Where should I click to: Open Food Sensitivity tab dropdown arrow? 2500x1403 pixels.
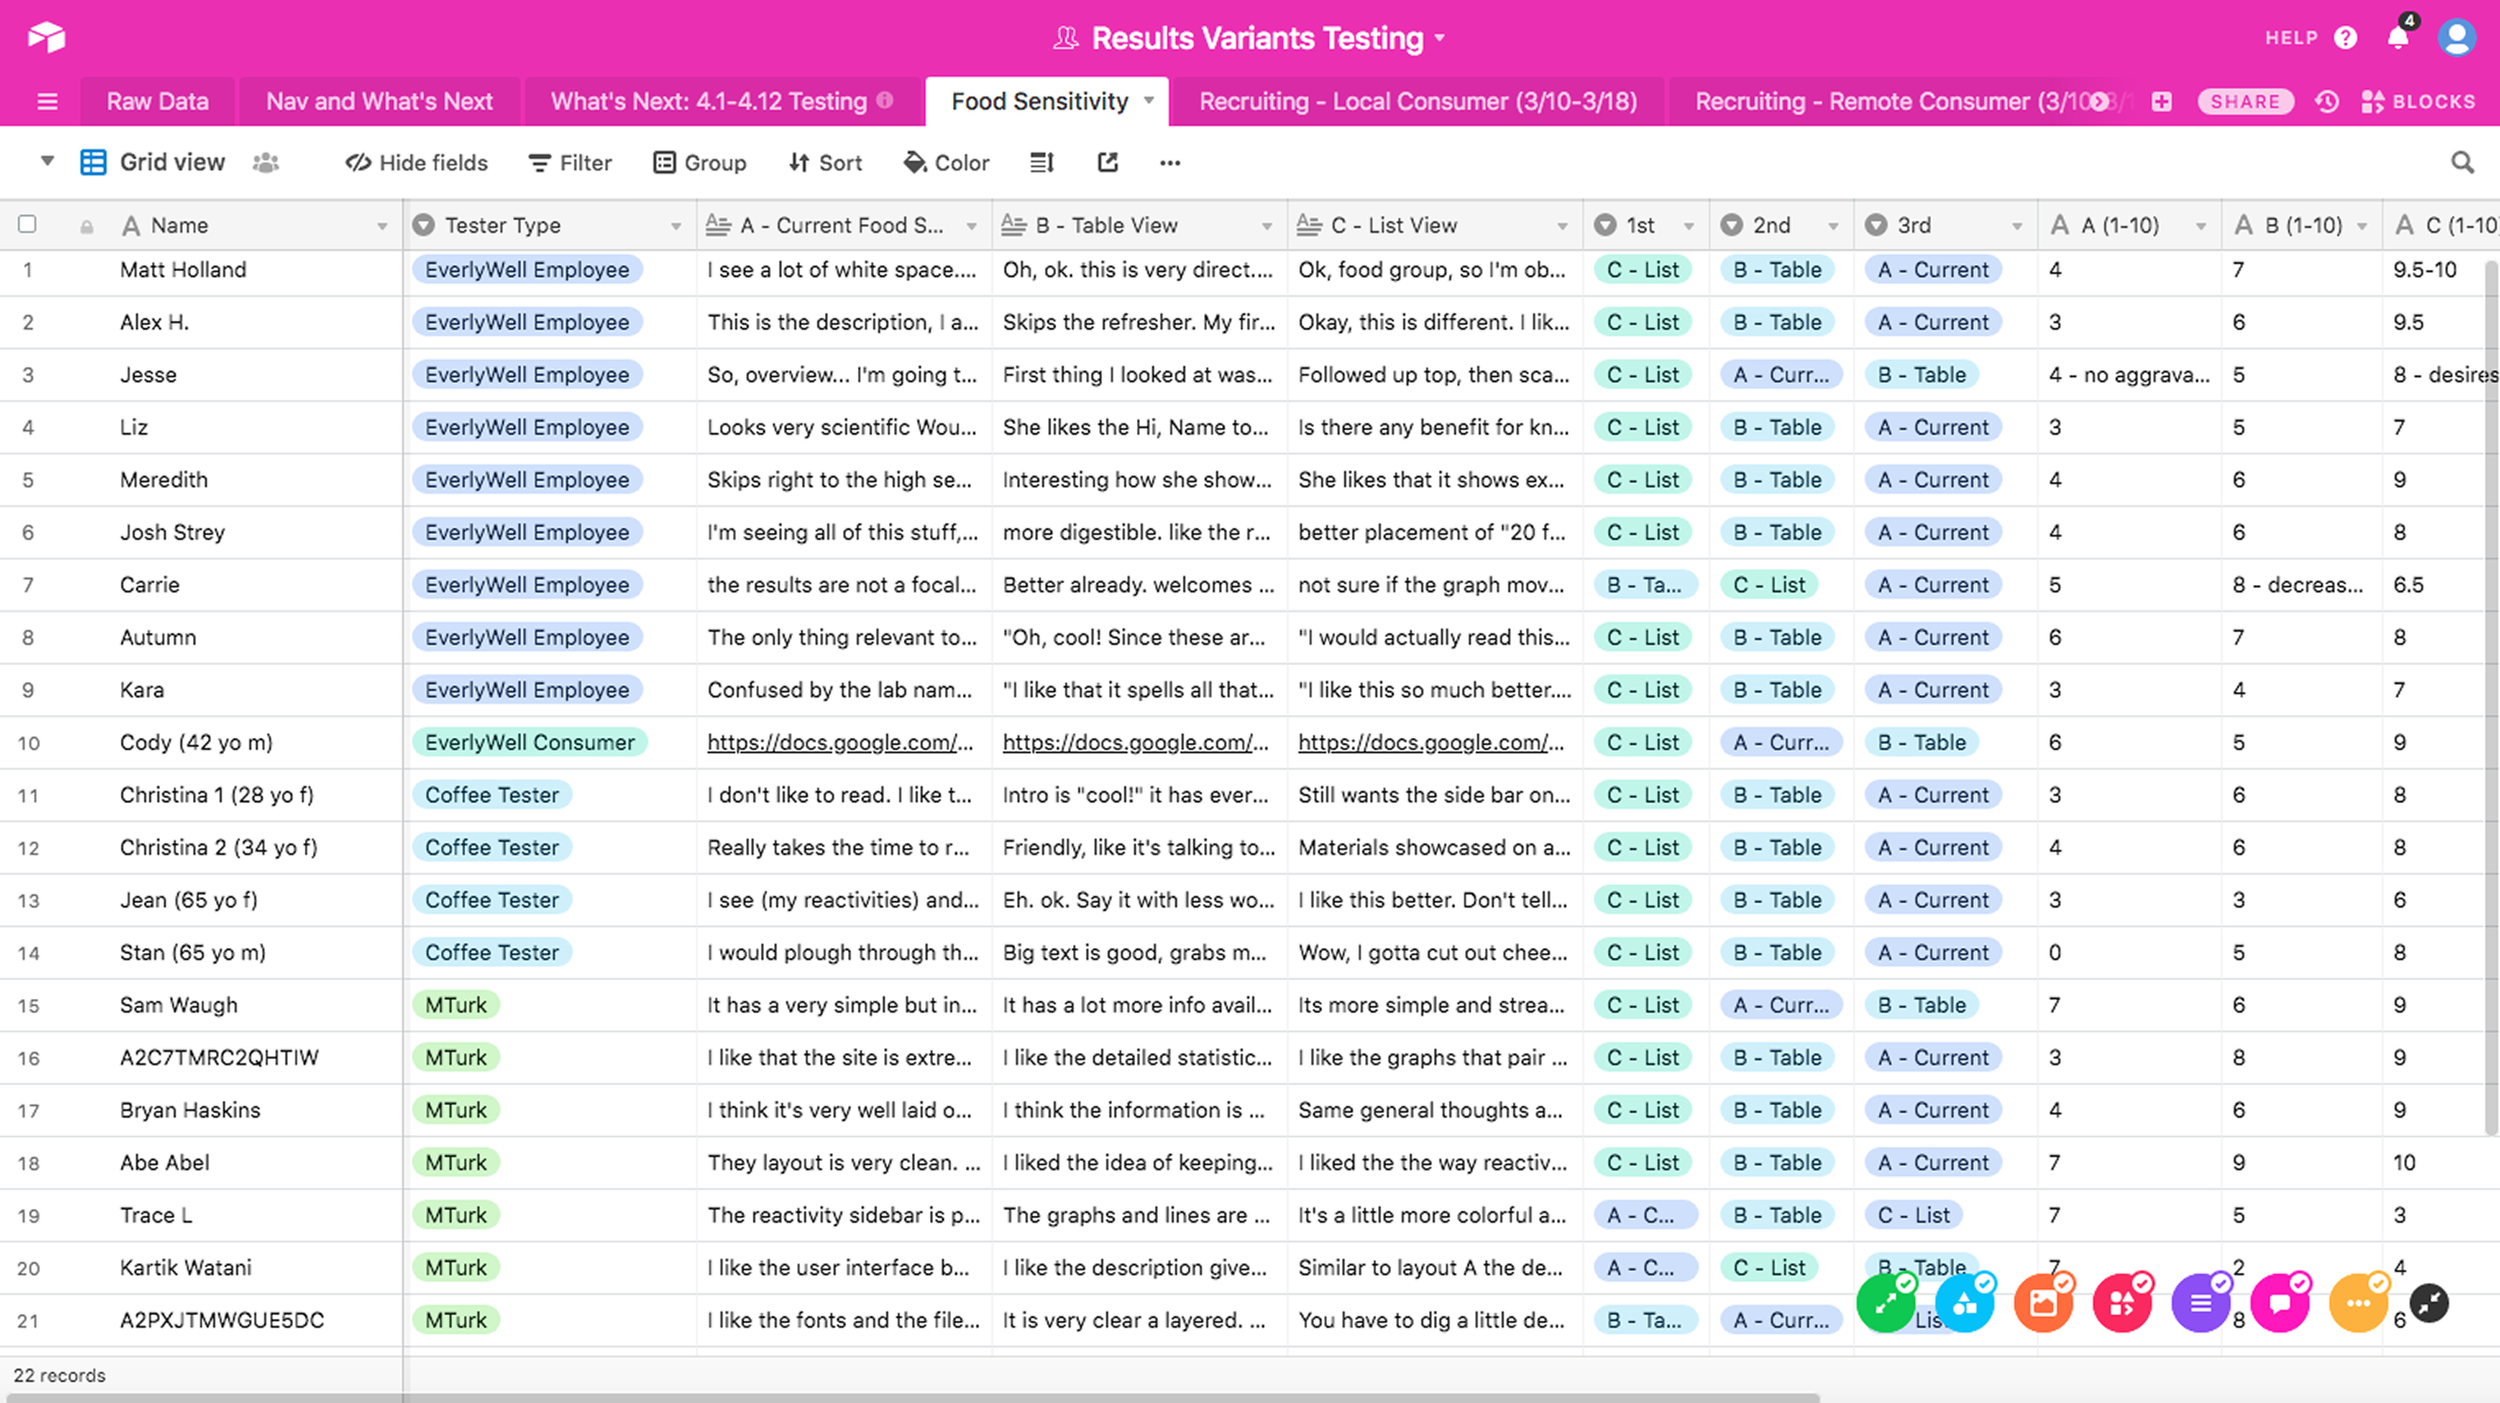pyautogui.click(x=1149, y=101)
